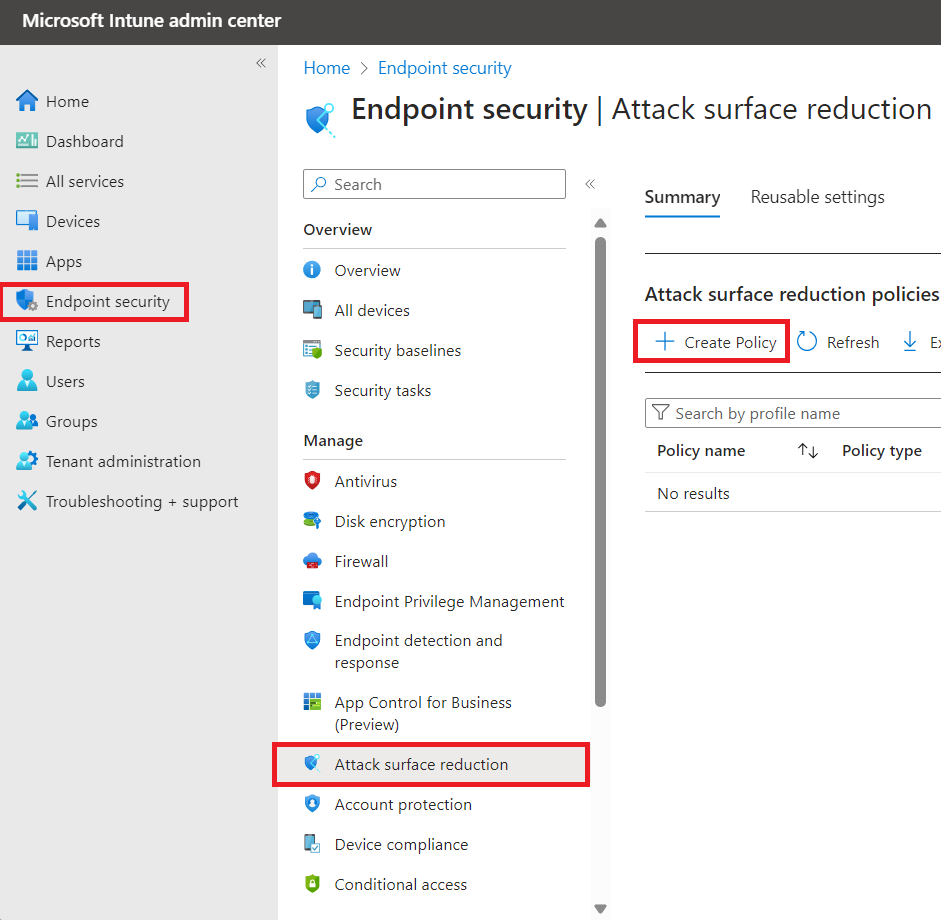Screen dimensions: 941x920
Task: Open Account protection
Action: pyautogui.click(x=402, y=804)
